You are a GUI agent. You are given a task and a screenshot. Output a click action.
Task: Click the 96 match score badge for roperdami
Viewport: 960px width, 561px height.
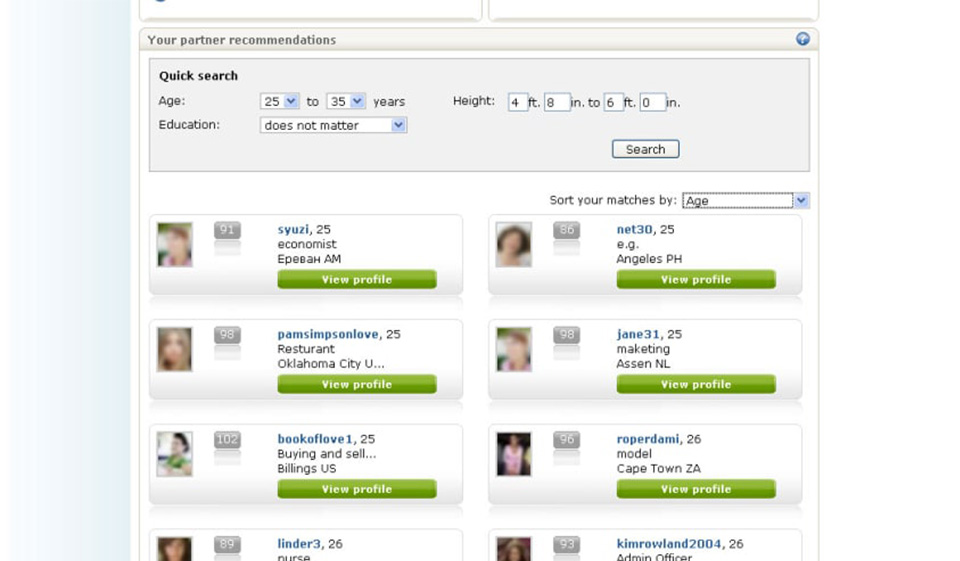pos(567,440)
